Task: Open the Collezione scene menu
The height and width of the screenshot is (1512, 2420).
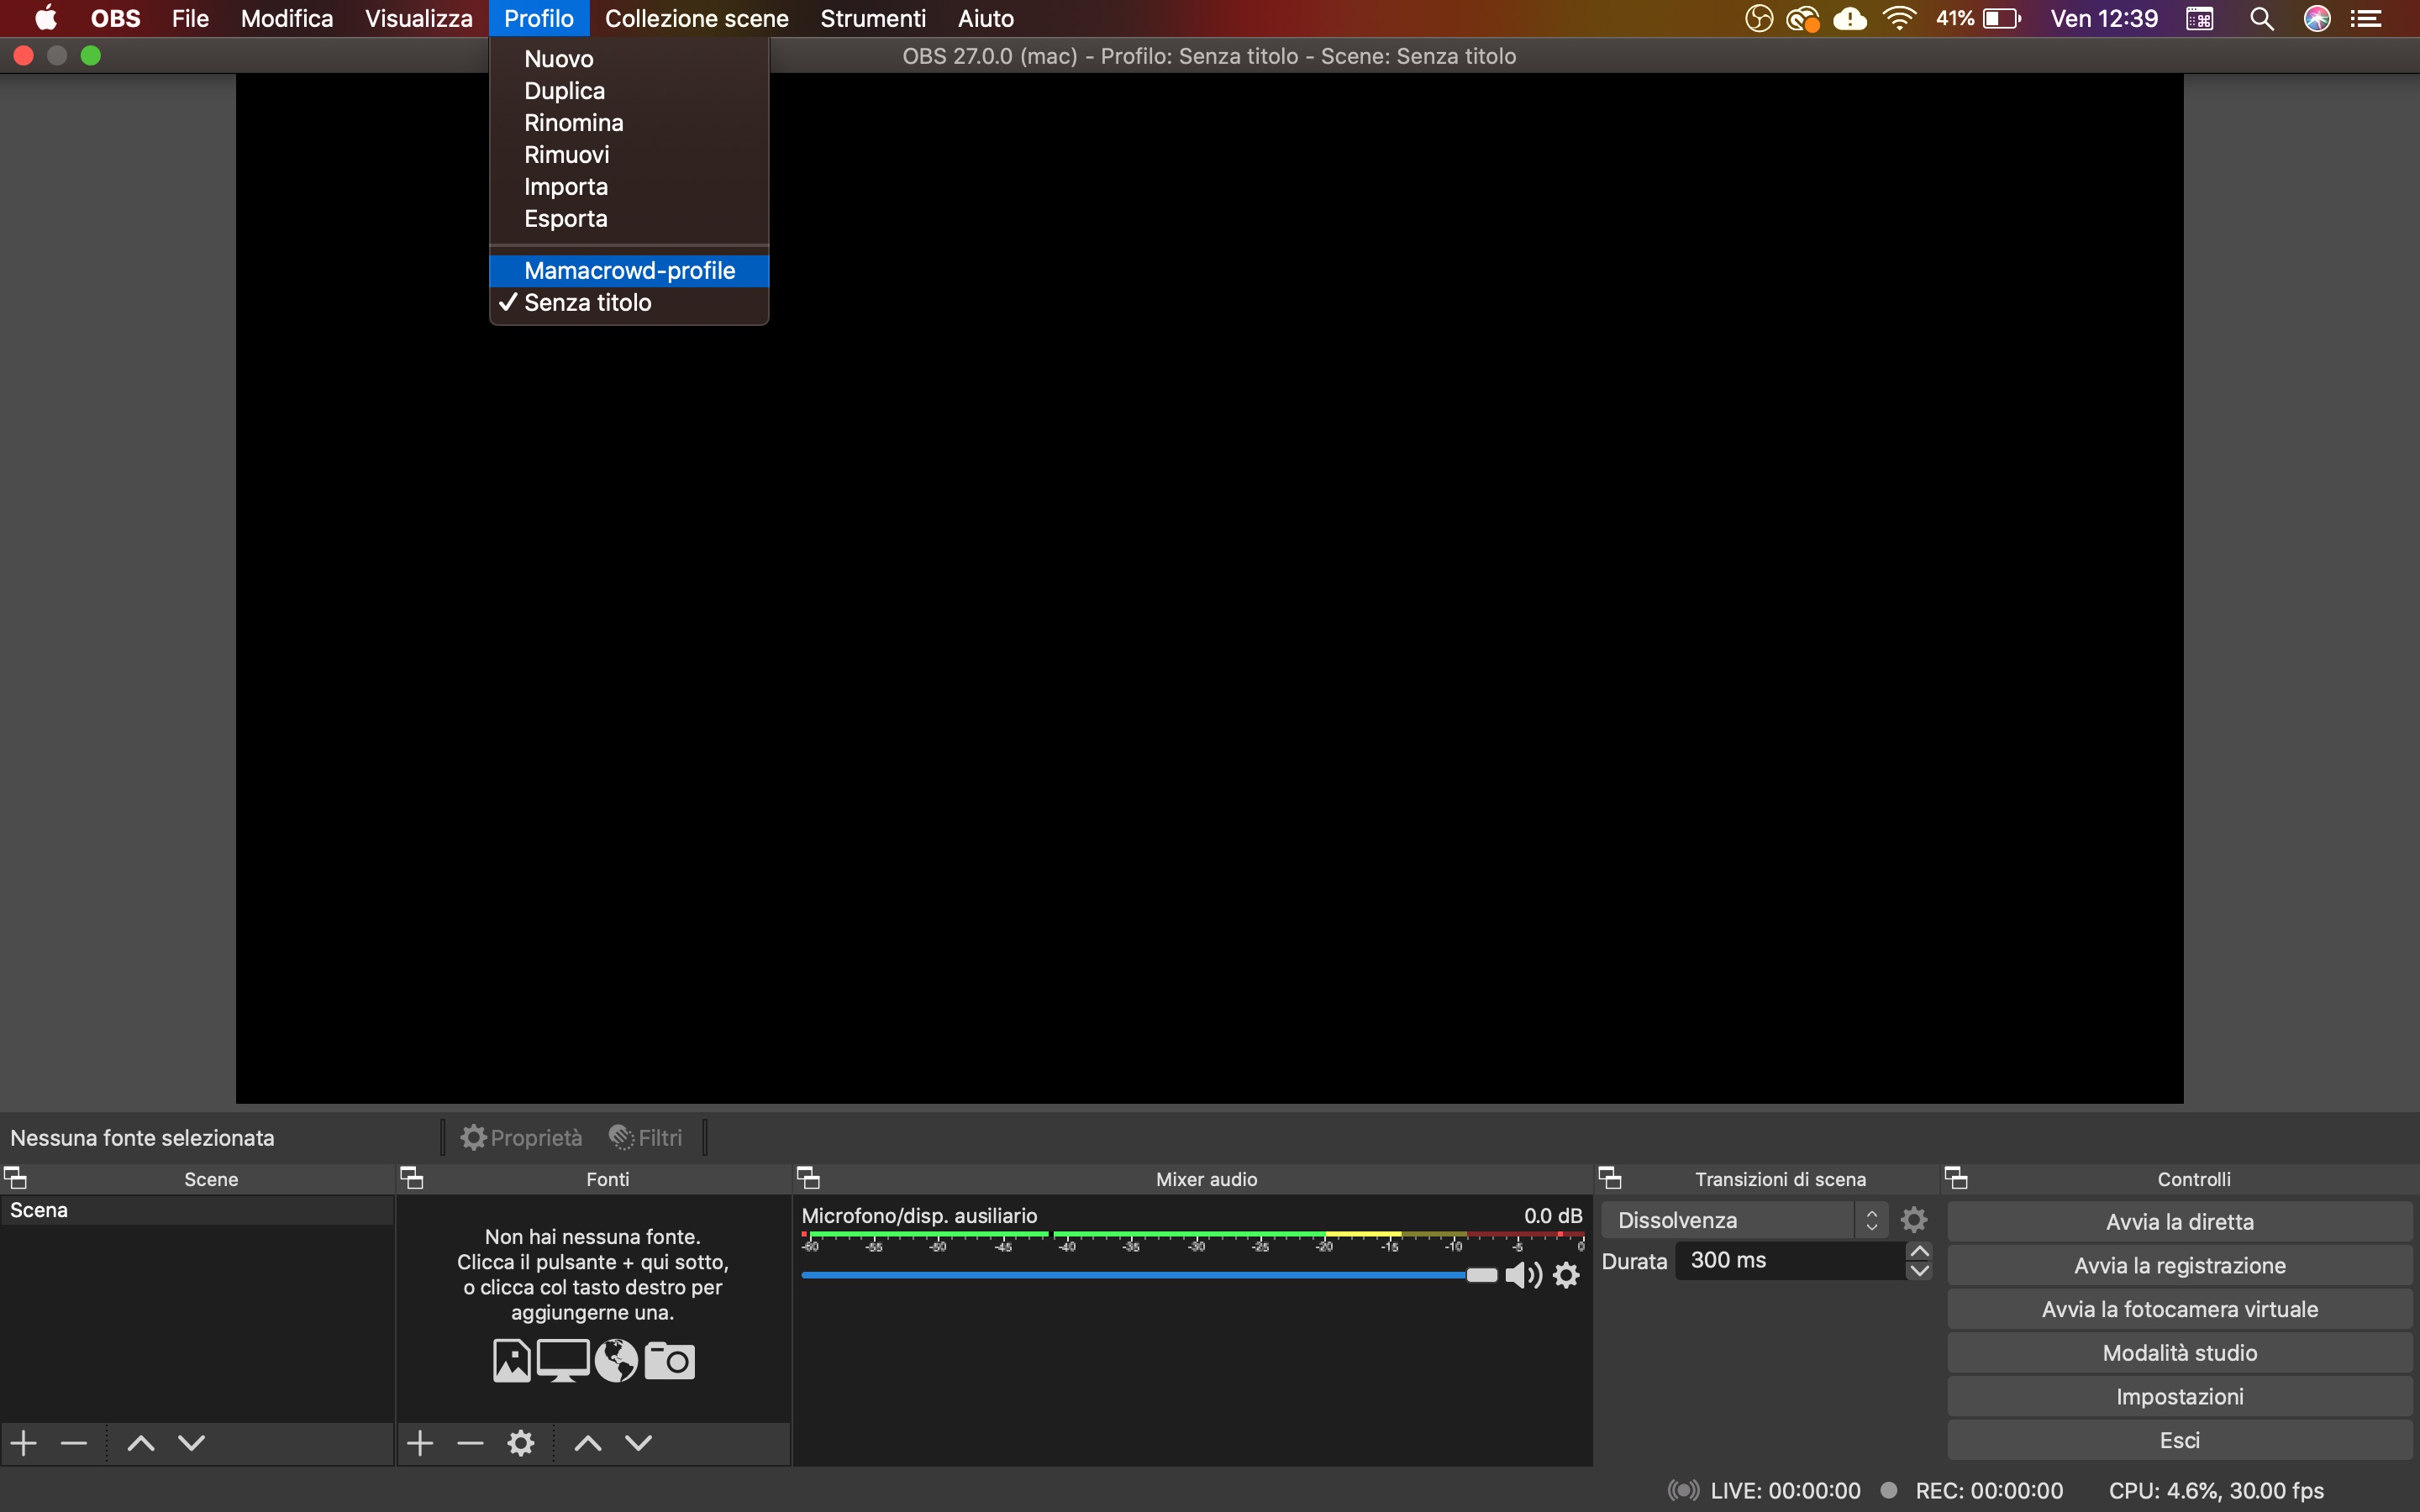Action: click(697, 19)
